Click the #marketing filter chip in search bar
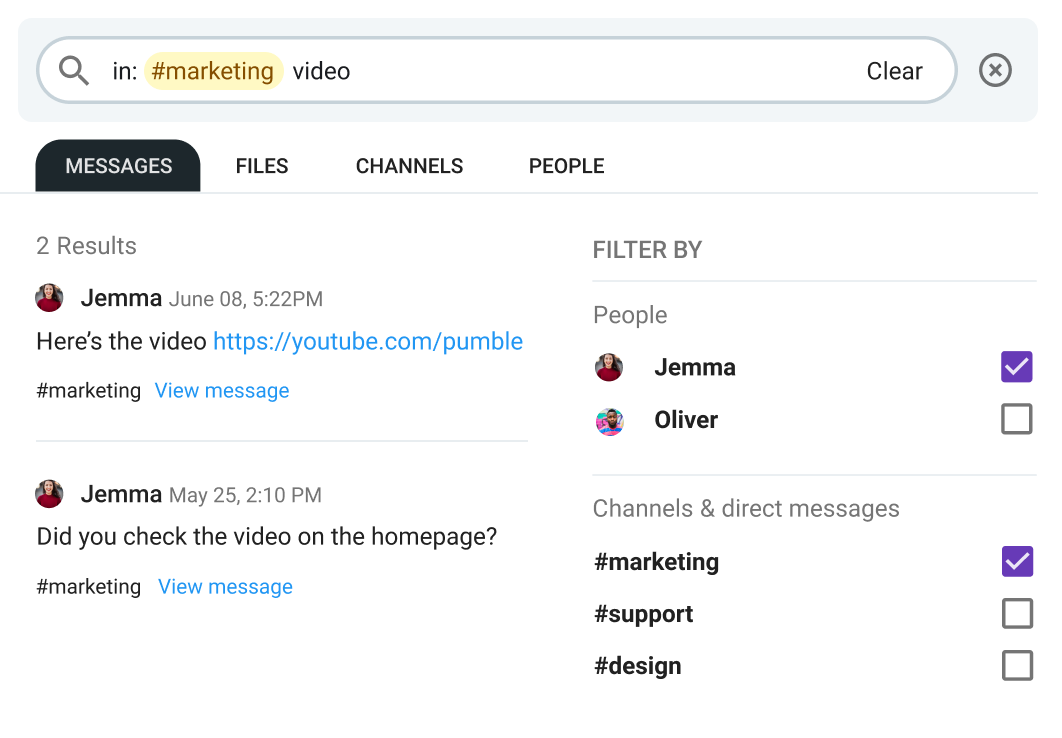This screenshot has width=1062, height=738. [x=213, y=71]
